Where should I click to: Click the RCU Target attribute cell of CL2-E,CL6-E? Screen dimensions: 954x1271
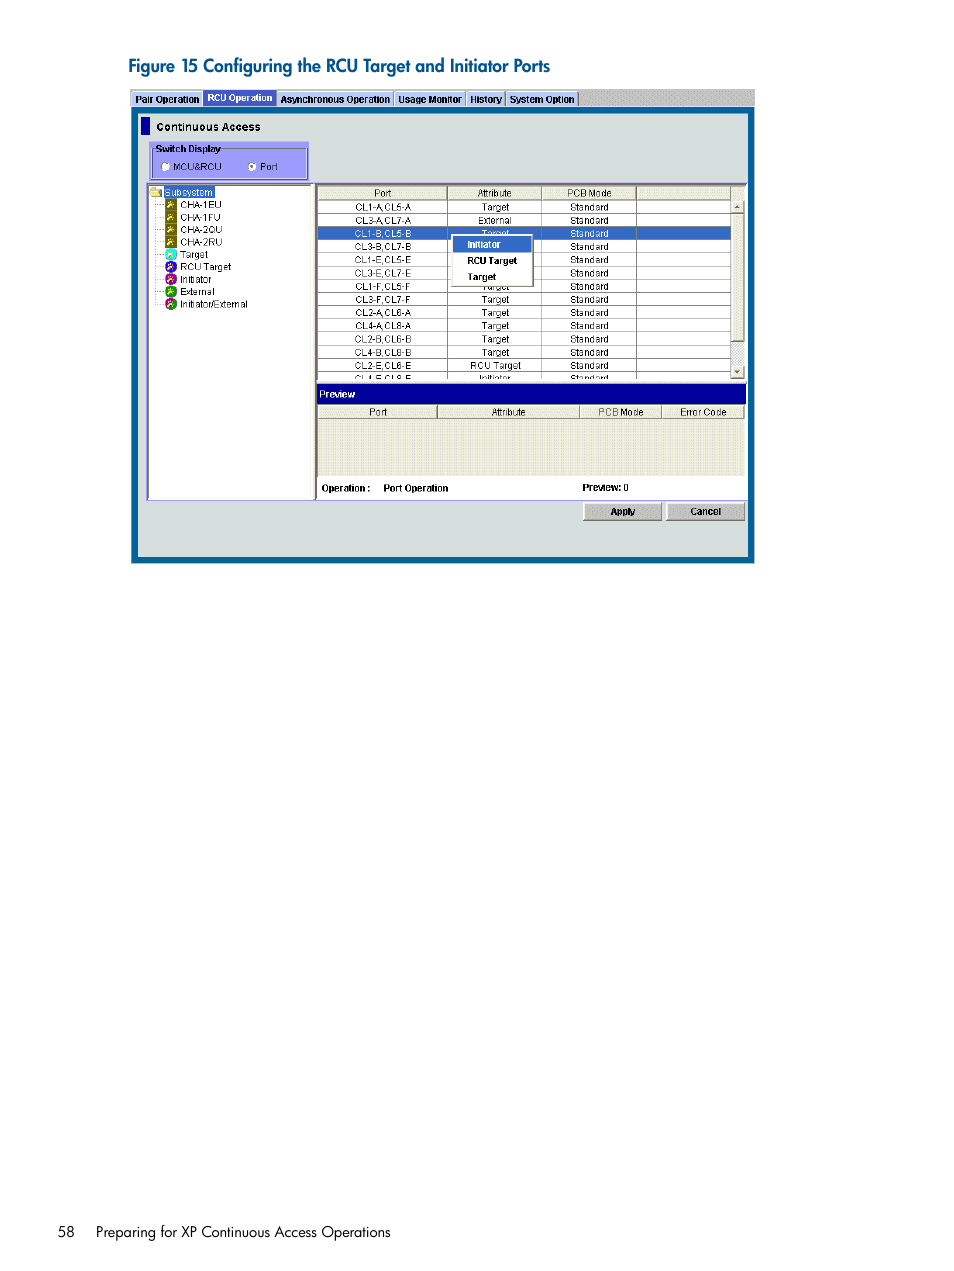[x=494, y=365]
